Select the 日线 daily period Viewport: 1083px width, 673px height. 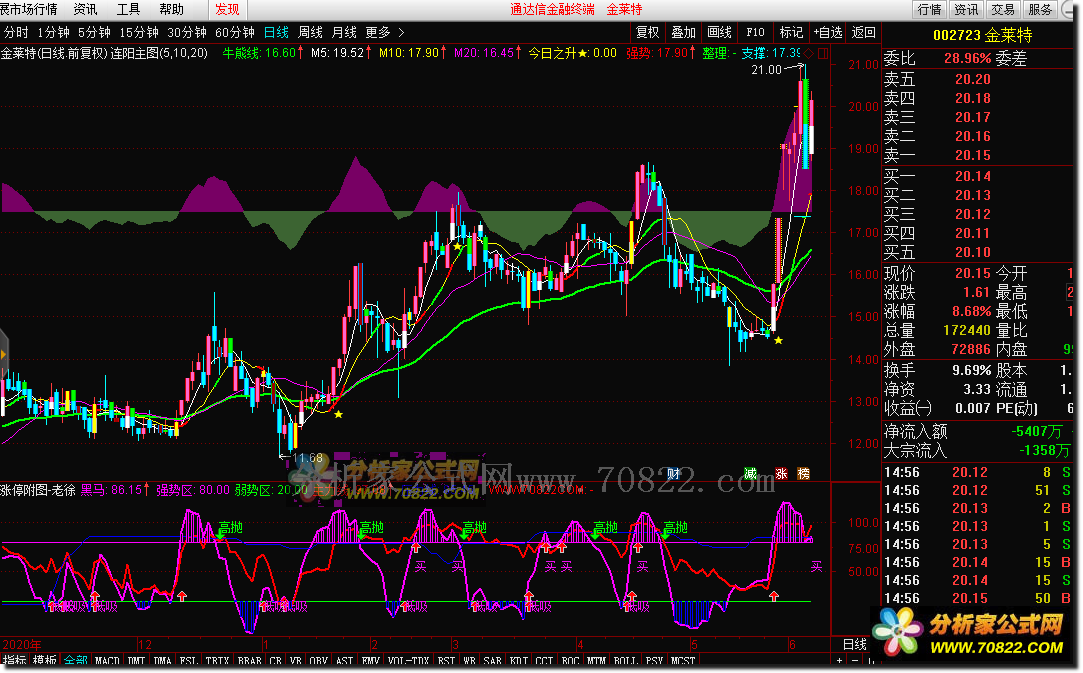coord(276,32)
